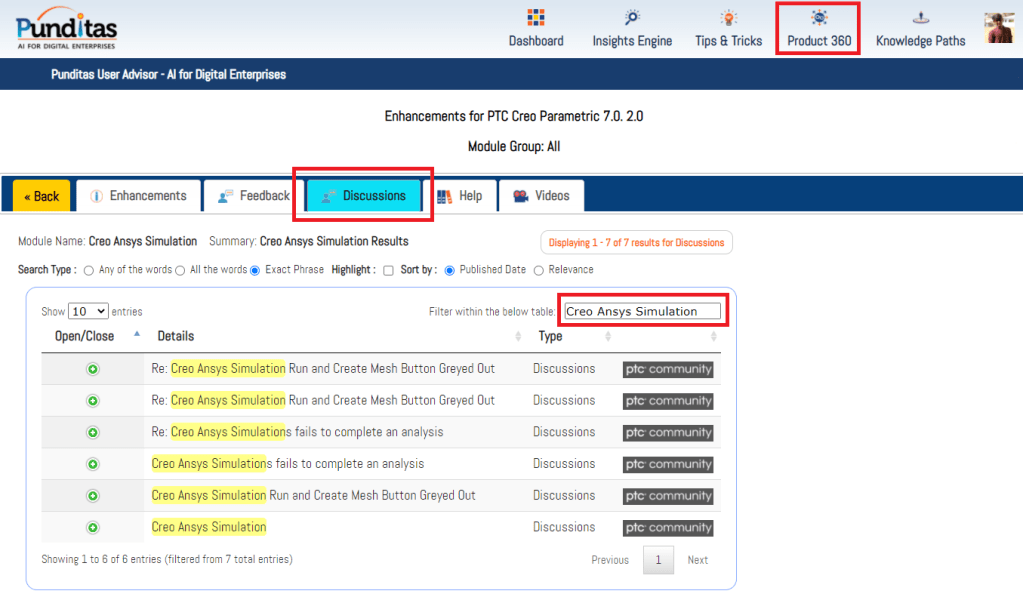Open the Insights Engine icon
The height and width of the screenshot is (597, 1023).
[632, 19]
